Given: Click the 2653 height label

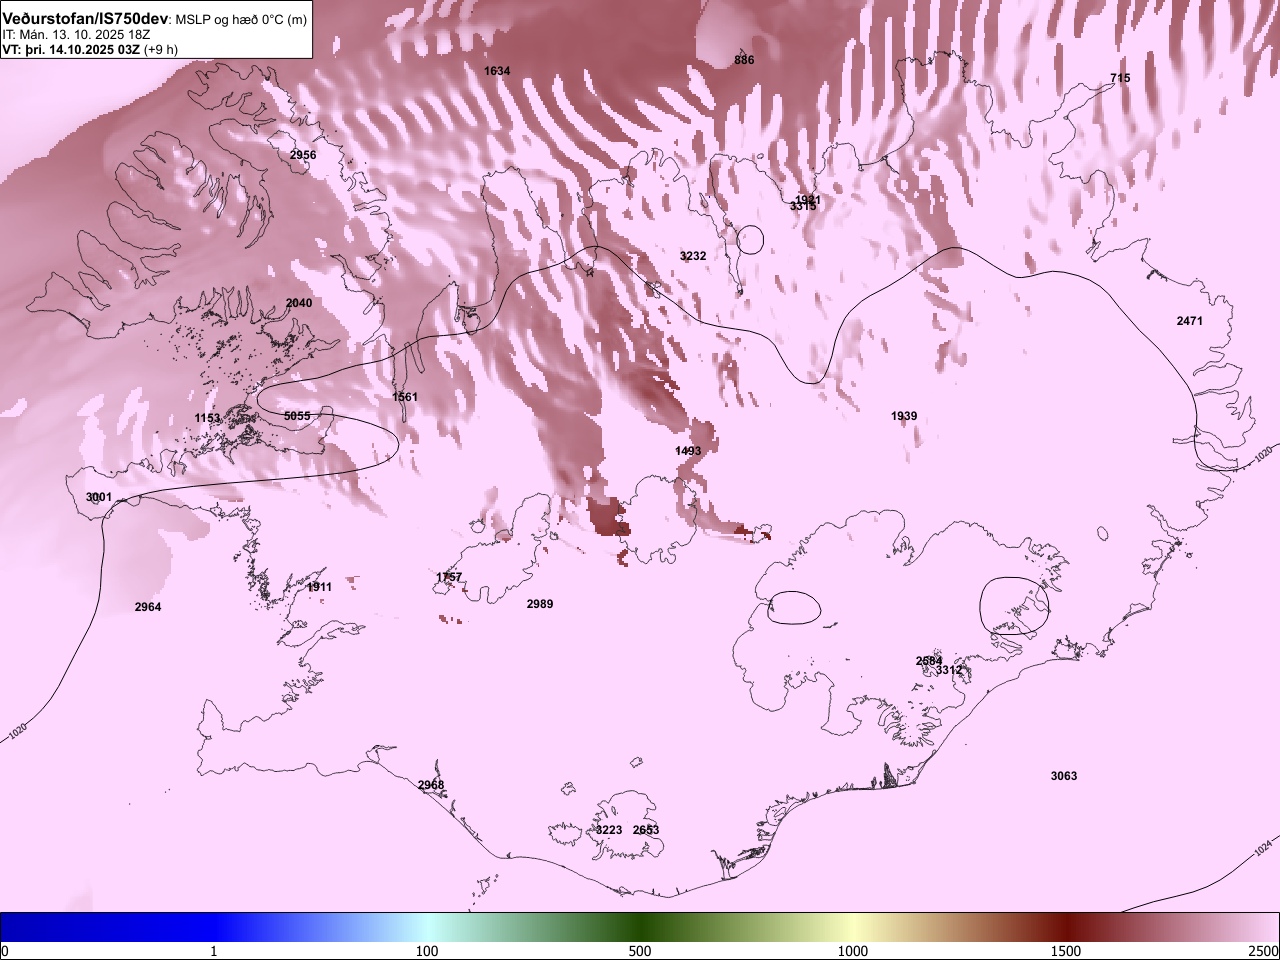Looking at the screenshot, I should [646, 830].
